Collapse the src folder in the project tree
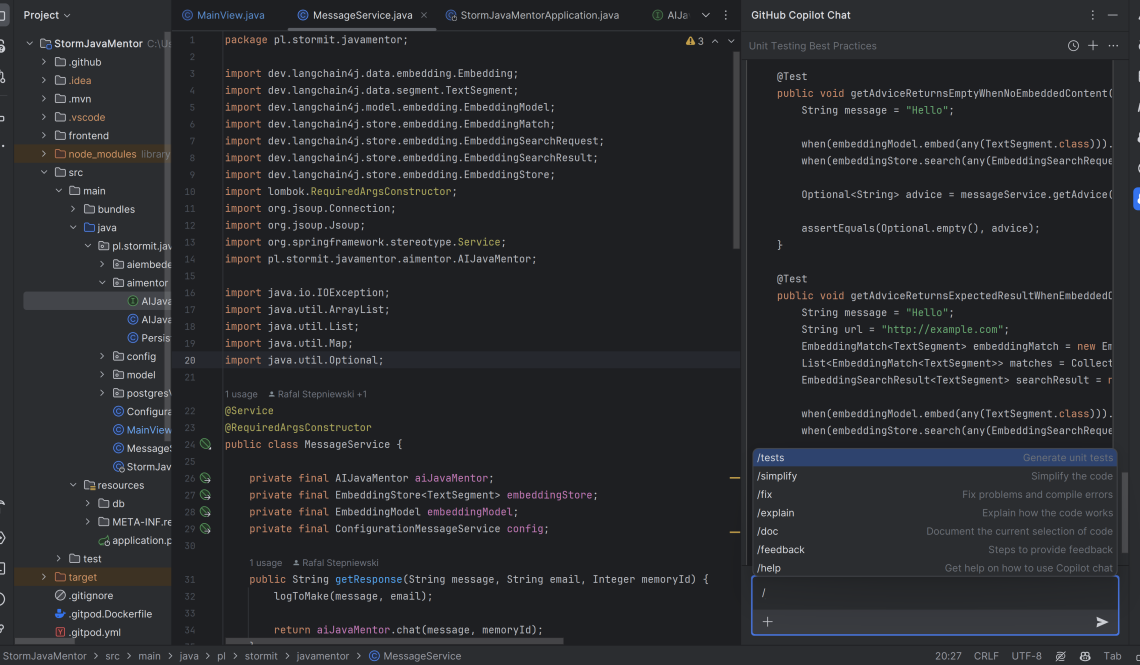 [x=42, y=172]
